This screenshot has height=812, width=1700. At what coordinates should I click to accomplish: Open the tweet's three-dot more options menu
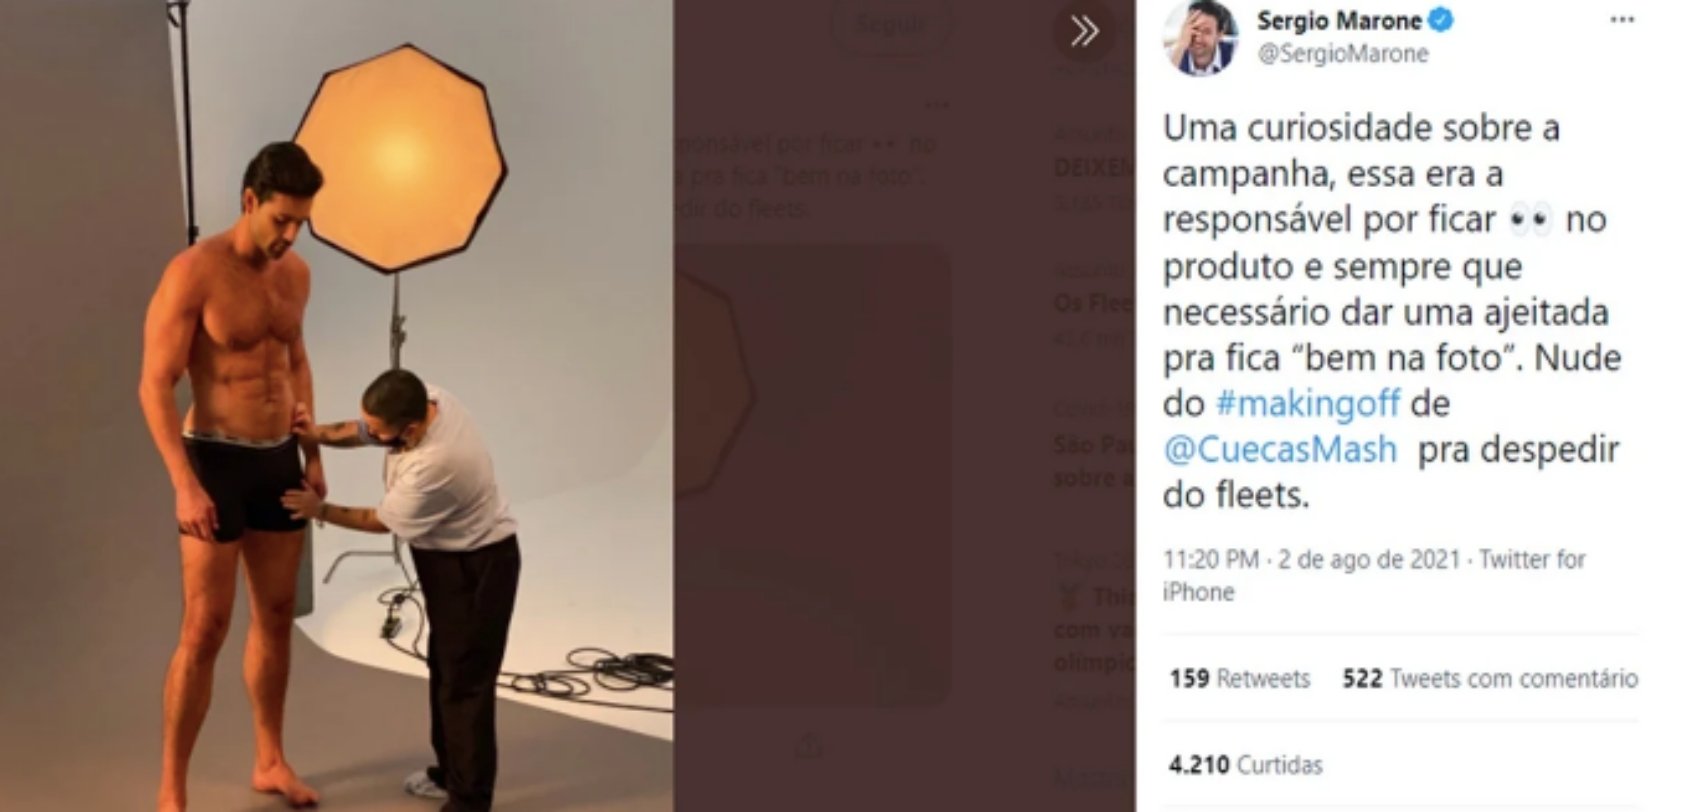[1621, 21]
